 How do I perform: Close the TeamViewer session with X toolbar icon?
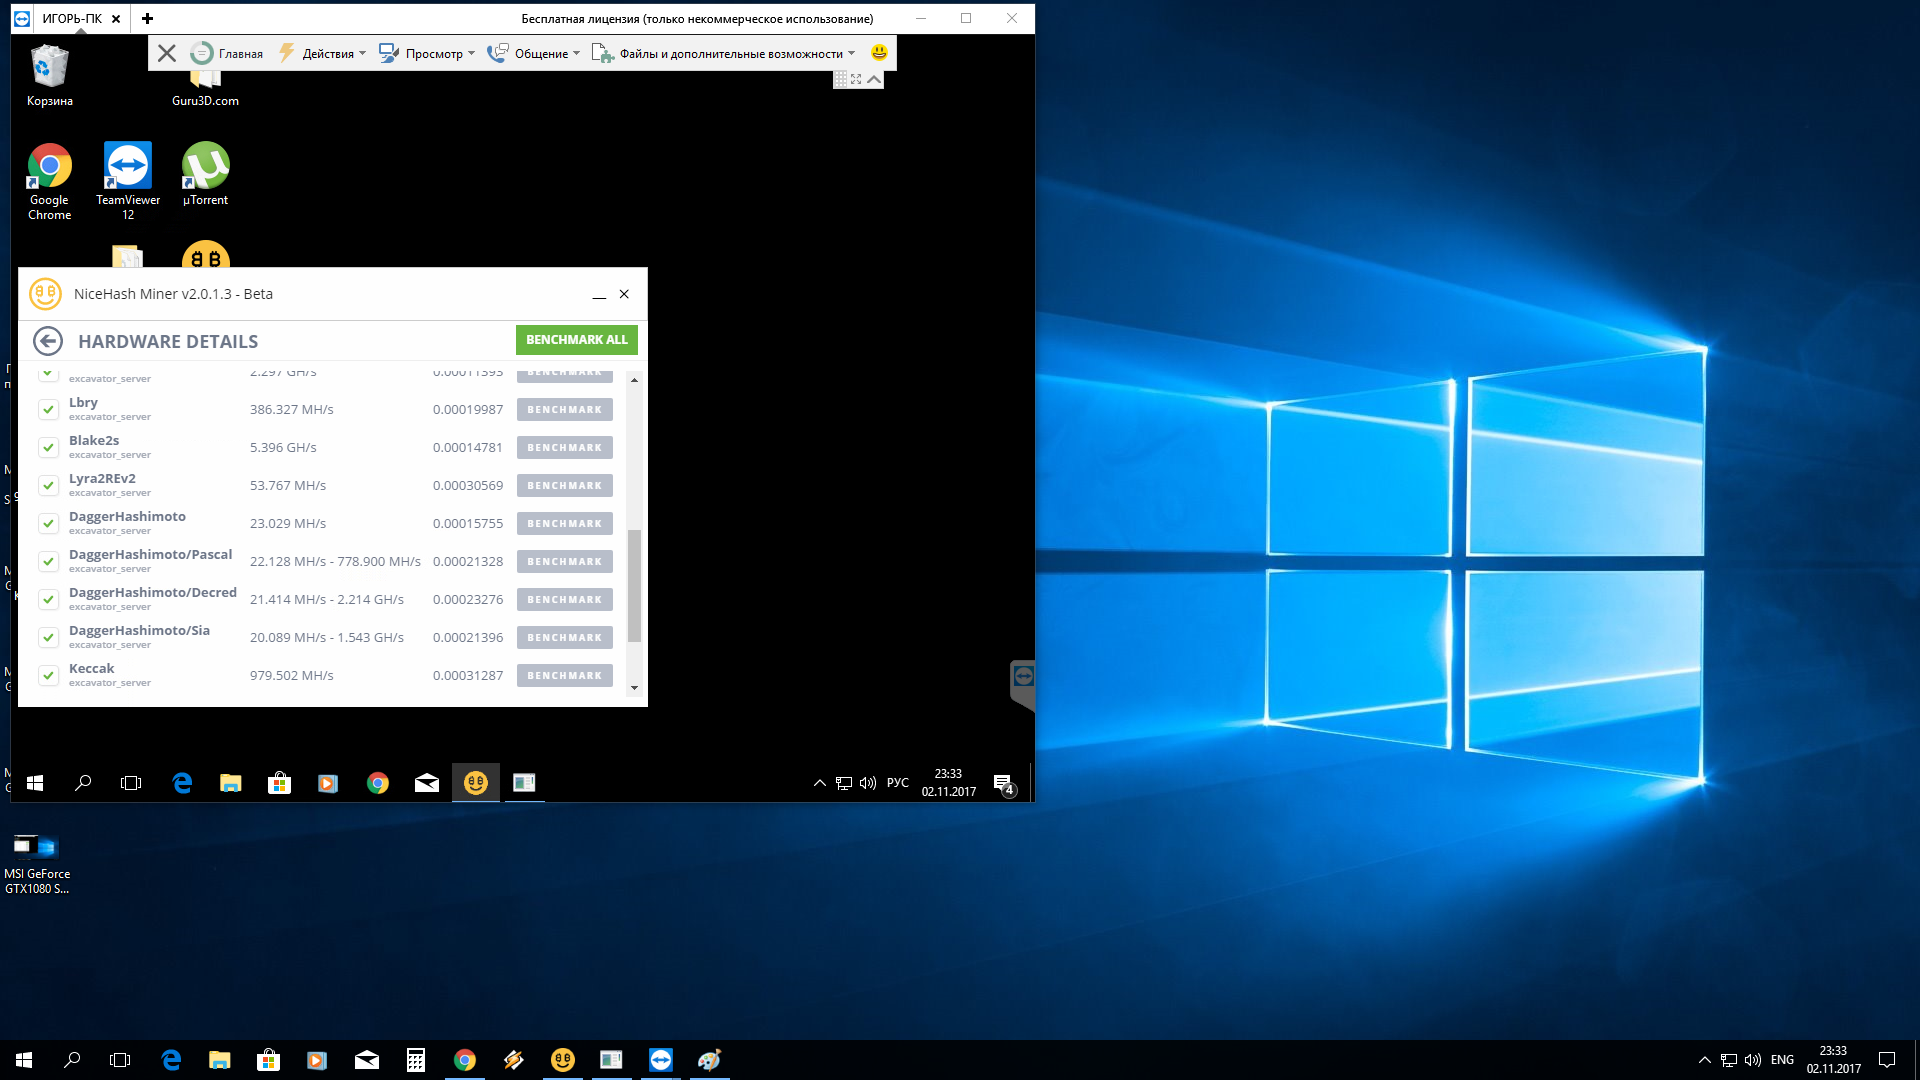(167, 53)
